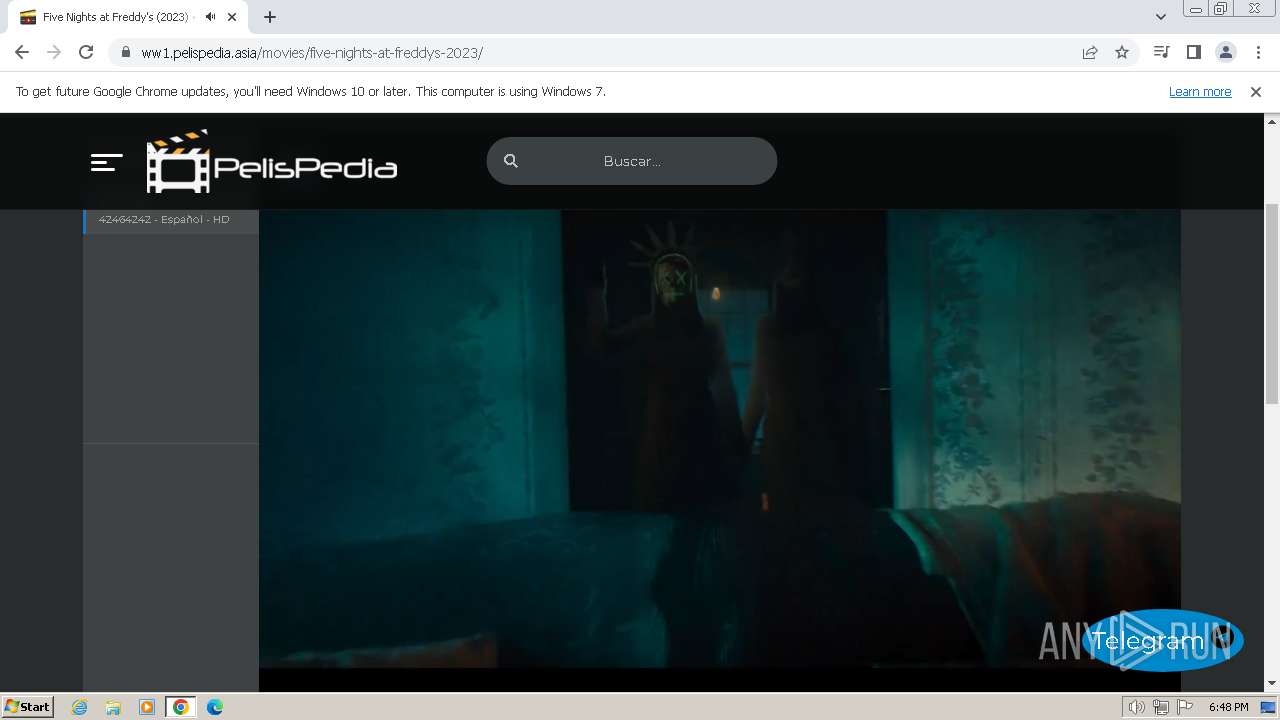Open Windows Media Player from taskbar

(147, 707)
